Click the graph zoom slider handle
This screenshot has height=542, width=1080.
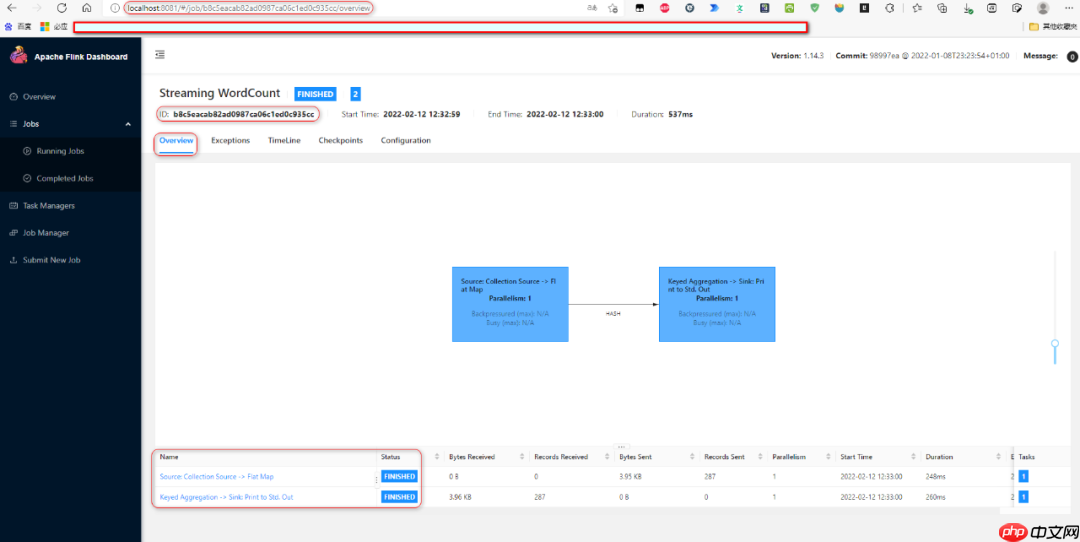[1054, 344]
